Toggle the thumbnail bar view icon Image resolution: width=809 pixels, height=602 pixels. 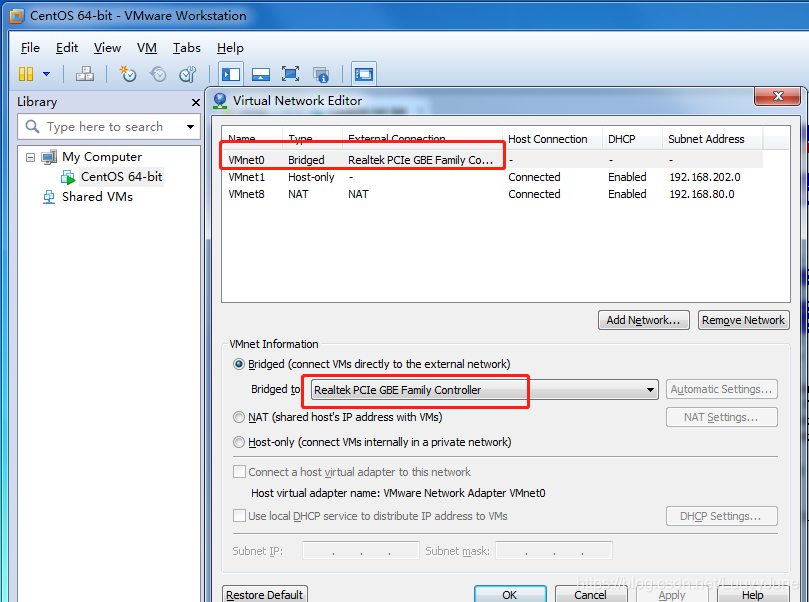tap(261, 74)
